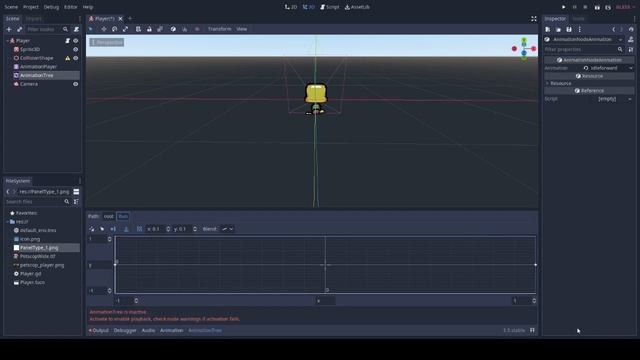Click the pause scene icon
The width and height of the screenshot is (640, 360).
(x=574, y=7)
